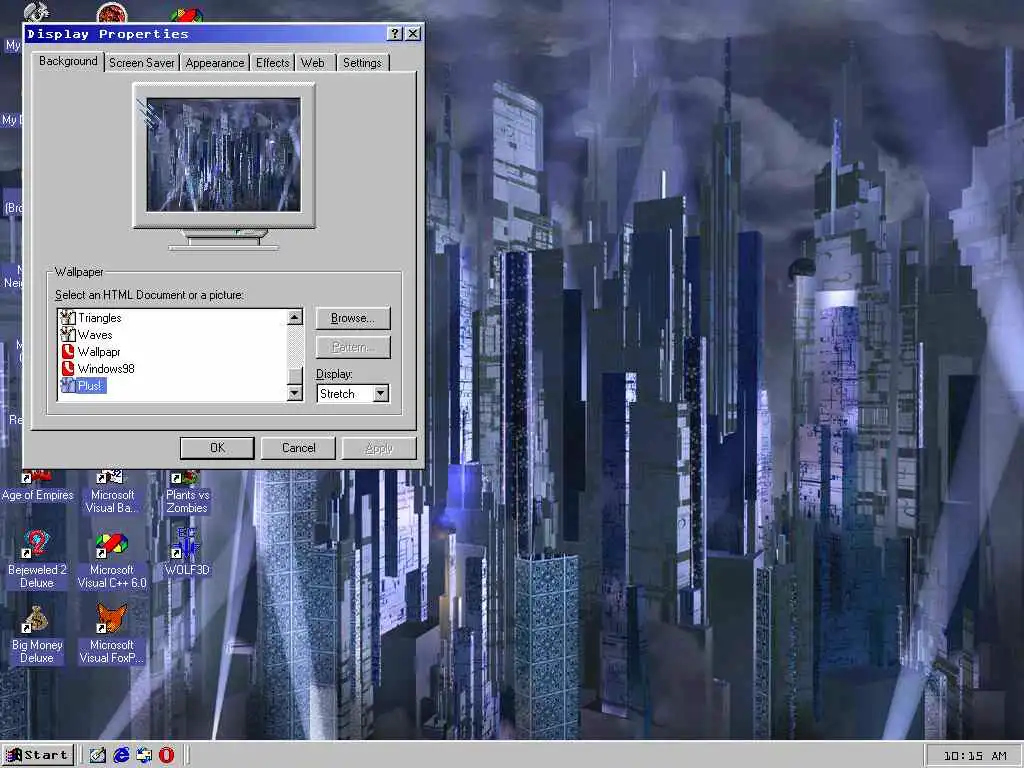Select Waves in the wallpaper list
This screenshot has height=768, width=1024.
pos(95,335)
